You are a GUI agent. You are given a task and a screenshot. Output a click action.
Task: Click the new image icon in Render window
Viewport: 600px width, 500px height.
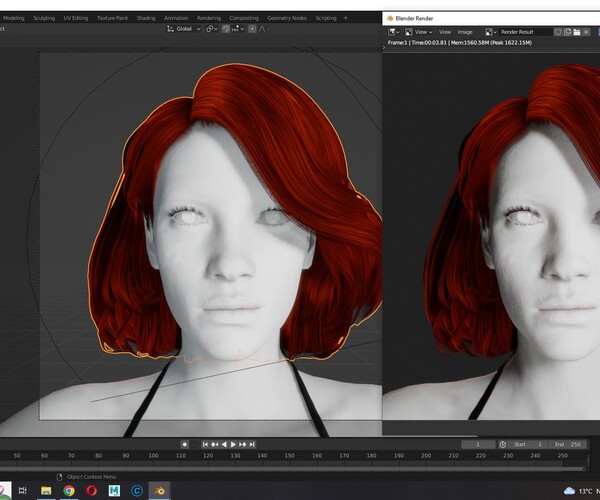[x=567, y=32]
